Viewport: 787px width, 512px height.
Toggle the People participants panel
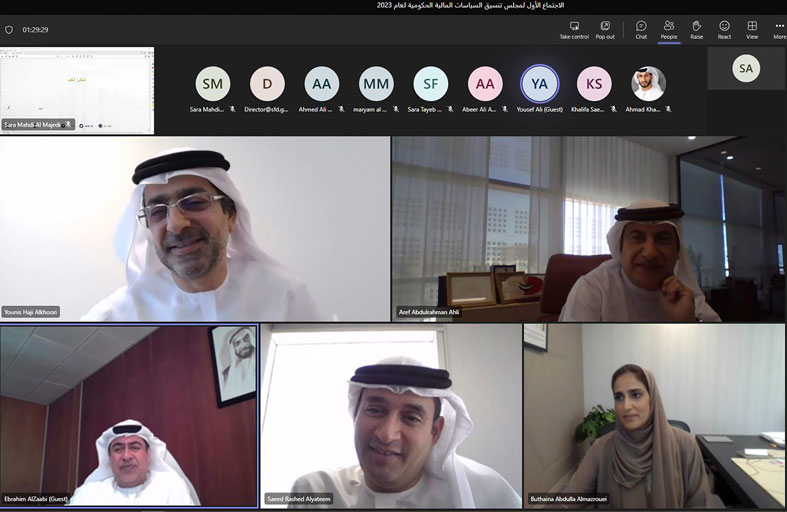coord(668,29)
